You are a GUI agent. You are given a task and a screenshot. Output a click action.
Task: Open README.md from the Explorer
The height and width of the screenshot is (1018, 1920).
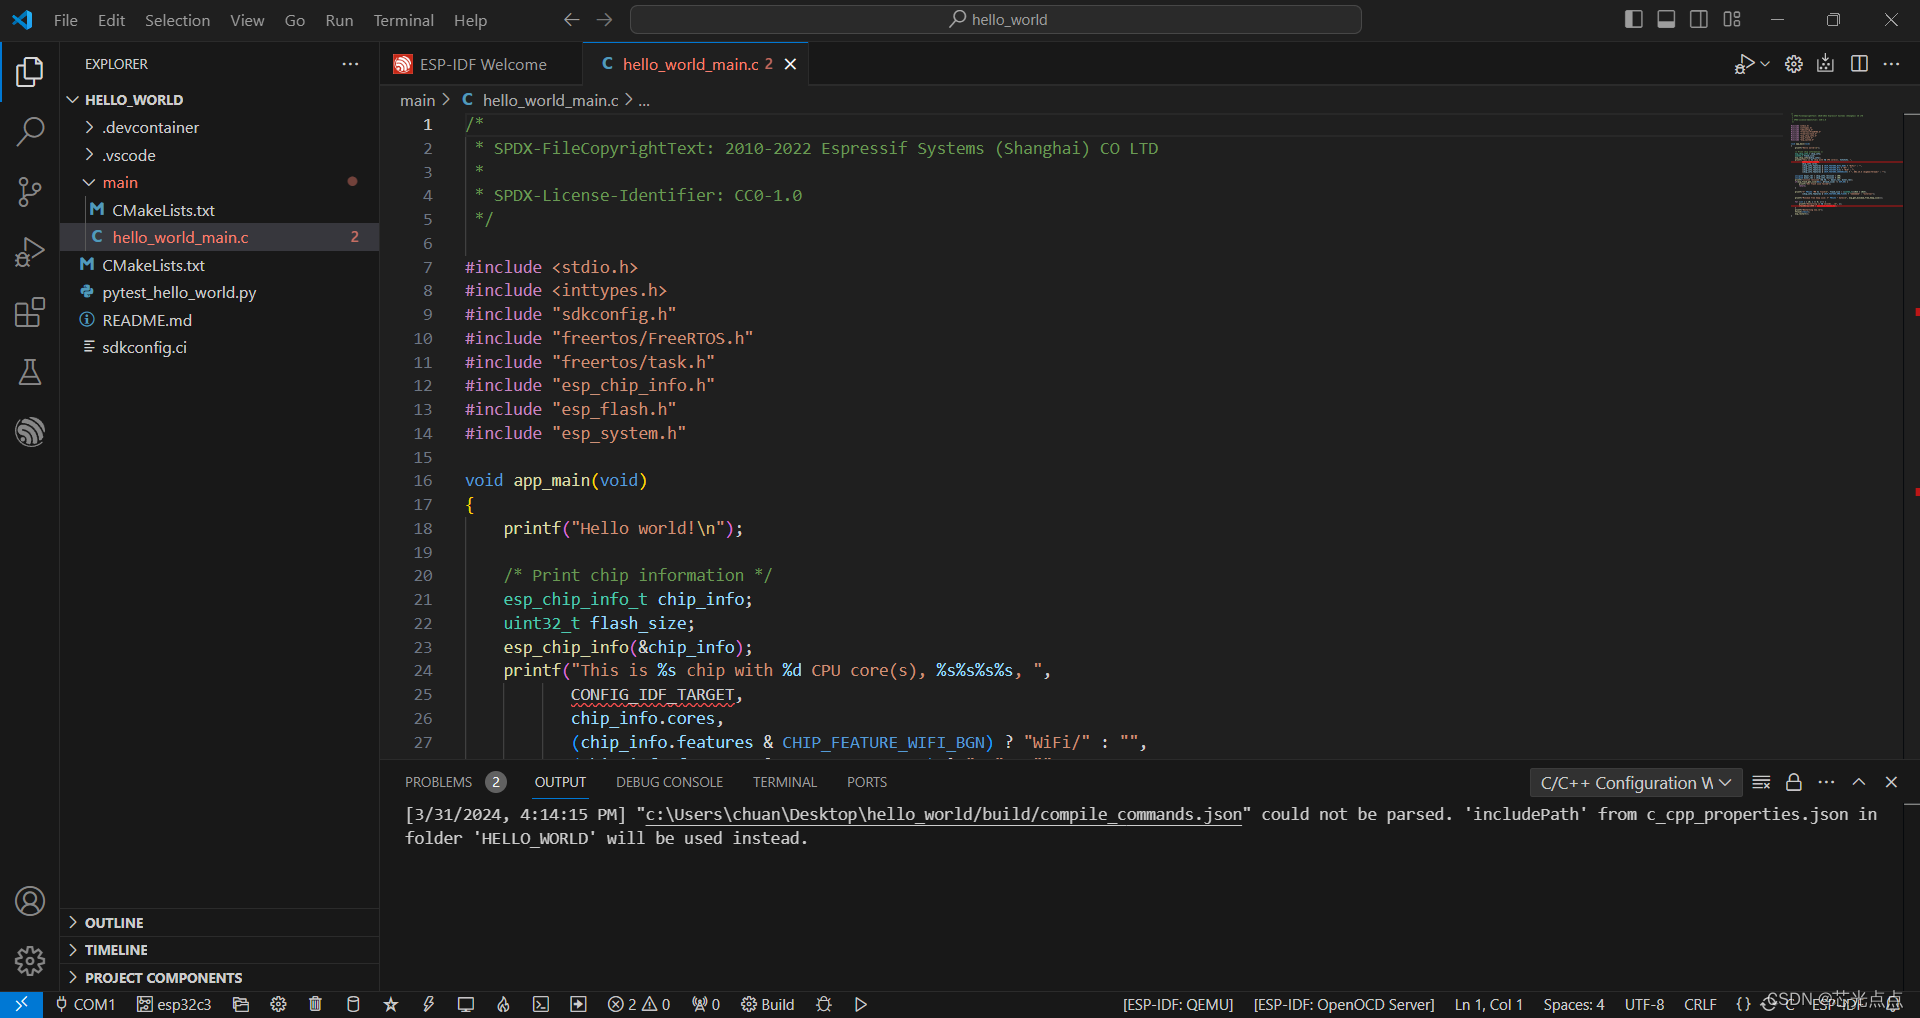(148, 319)
